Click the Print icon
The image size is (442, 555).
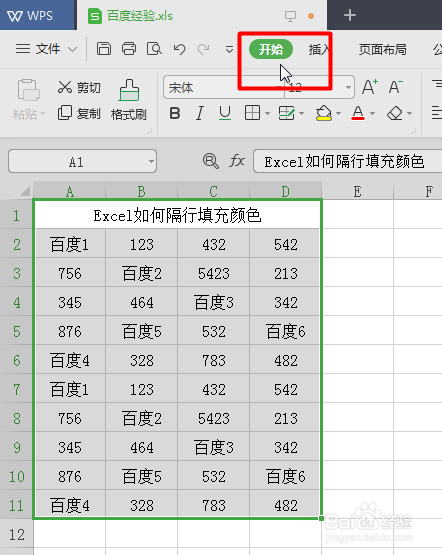[x=129, y=48]
